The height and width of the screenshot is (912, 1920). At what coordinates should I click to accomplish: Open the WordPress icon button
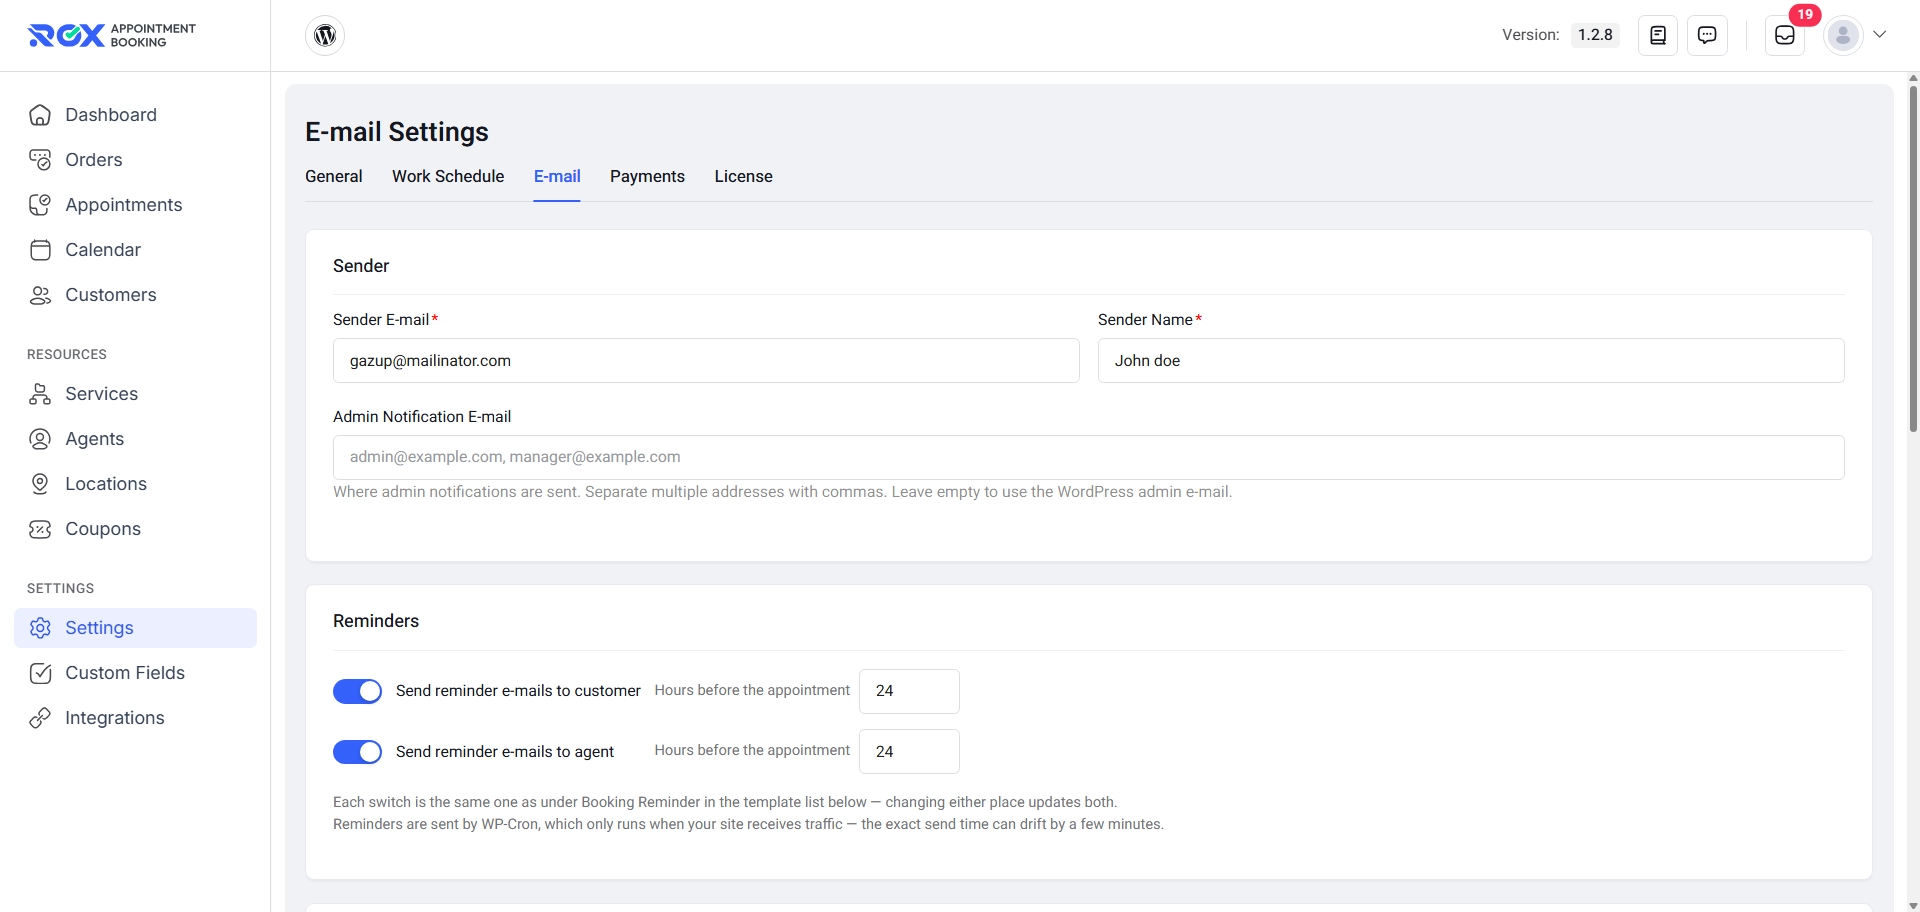pyautogui.click(x=325, y=35)
